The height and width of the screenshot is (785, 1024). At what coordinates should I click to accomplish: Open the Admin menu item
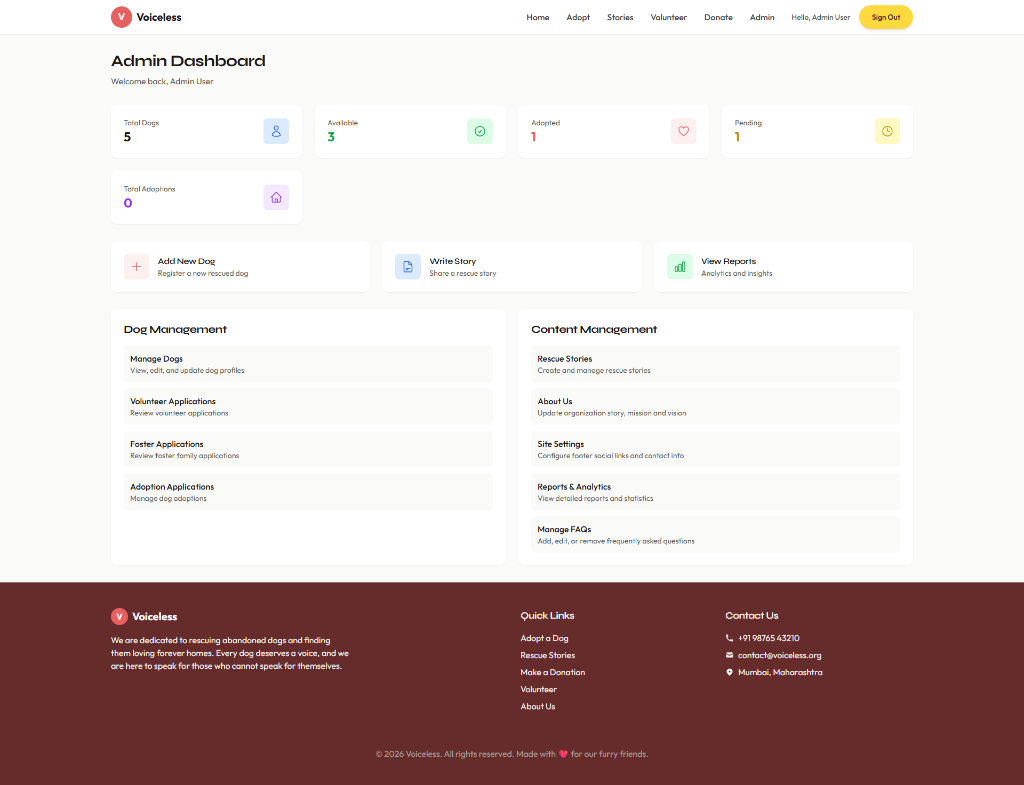pyautogui.click(x=762, y=17)
